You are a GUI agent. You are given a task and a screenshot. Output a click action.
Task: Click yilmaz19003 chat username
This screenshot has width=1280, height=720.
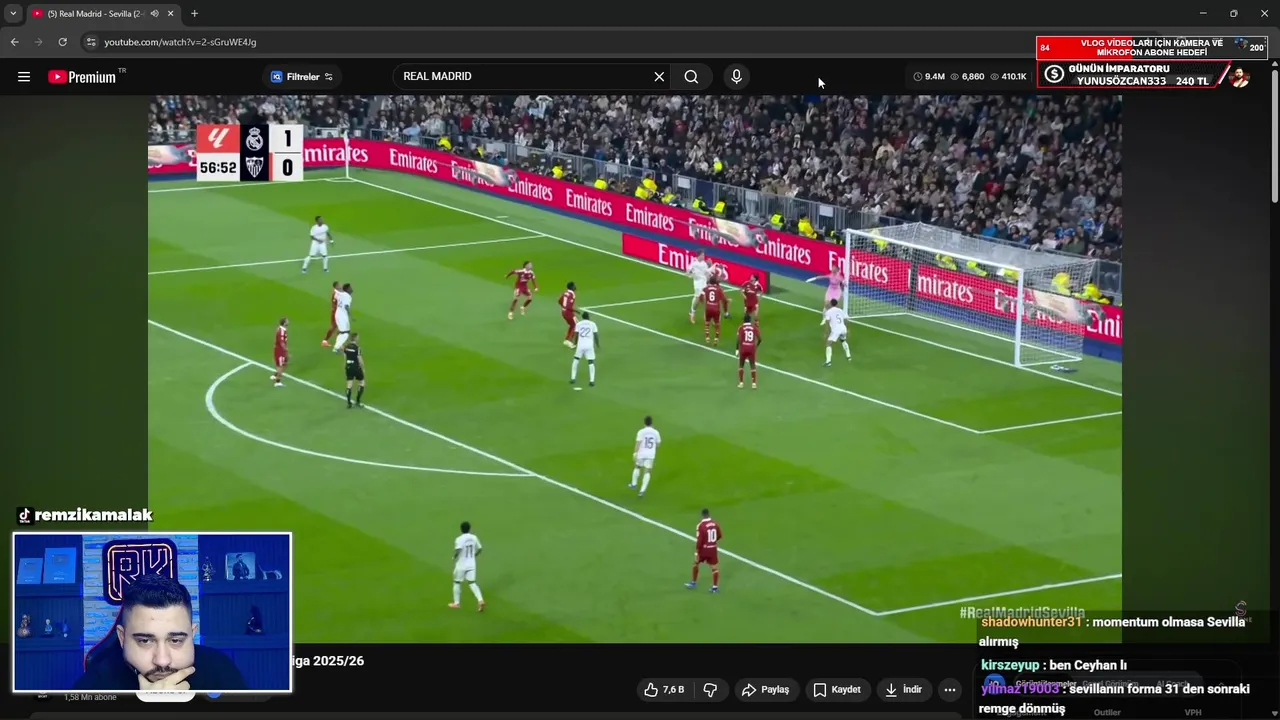point(1019,689)
